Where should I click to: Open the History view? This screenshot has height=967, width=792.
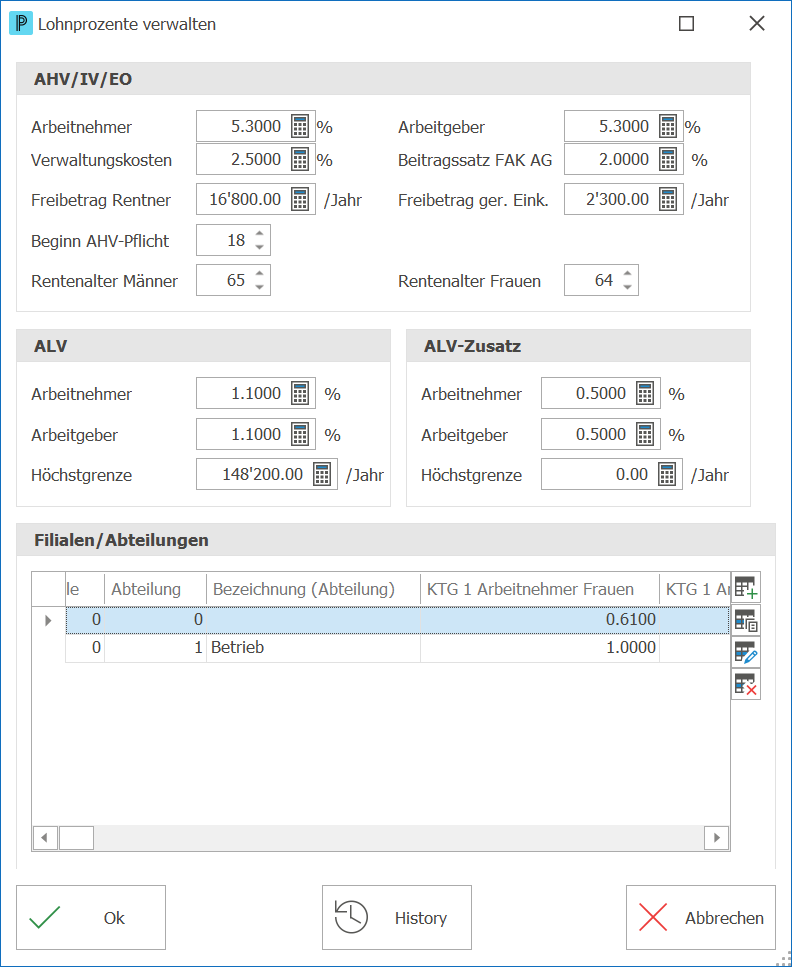[x=397, y=918]
